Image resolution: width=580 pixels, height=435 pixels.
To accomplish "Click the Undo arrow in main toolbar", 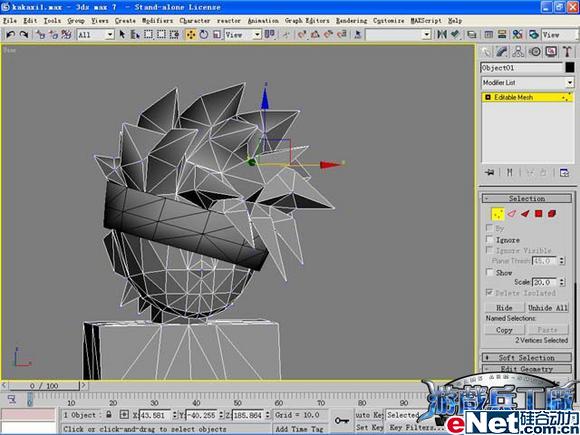I will point(10,34).
